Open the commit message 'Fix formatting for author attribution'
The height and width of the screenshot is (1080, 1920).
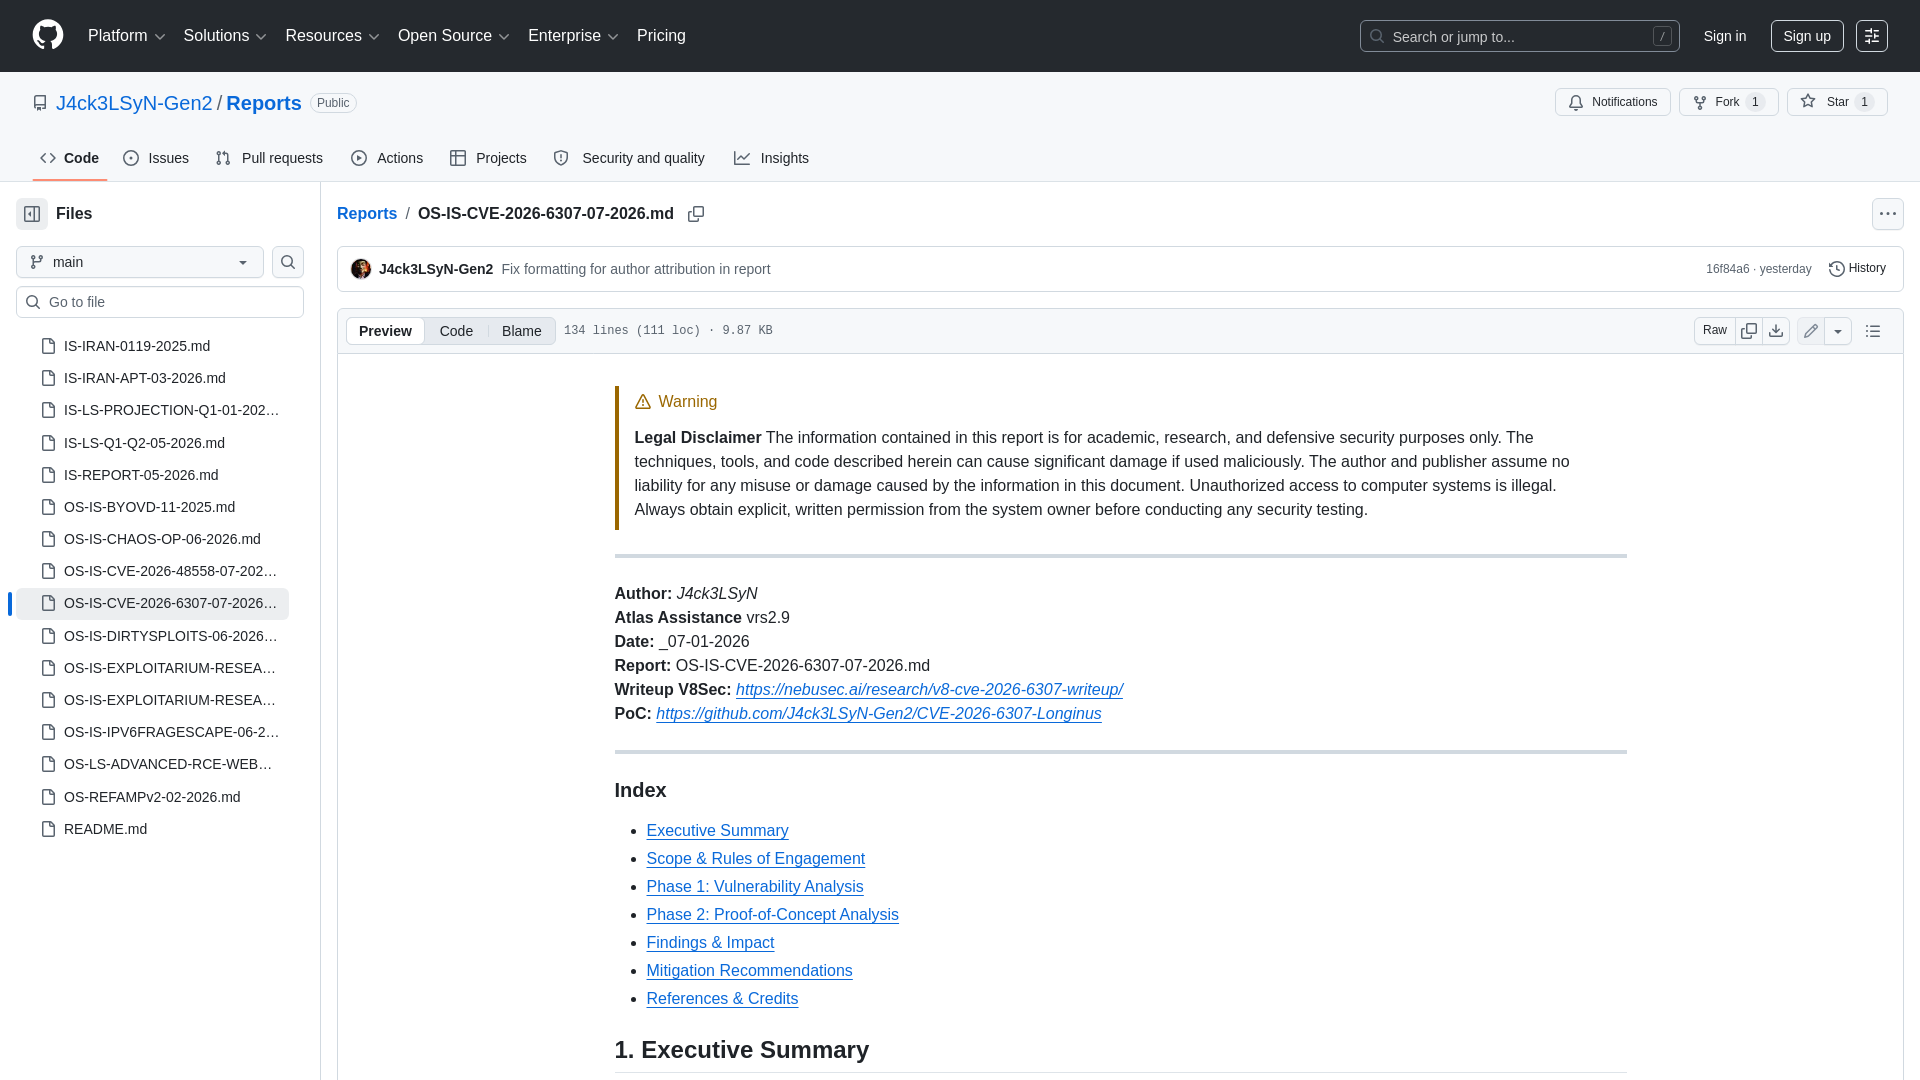coord(635,269)
